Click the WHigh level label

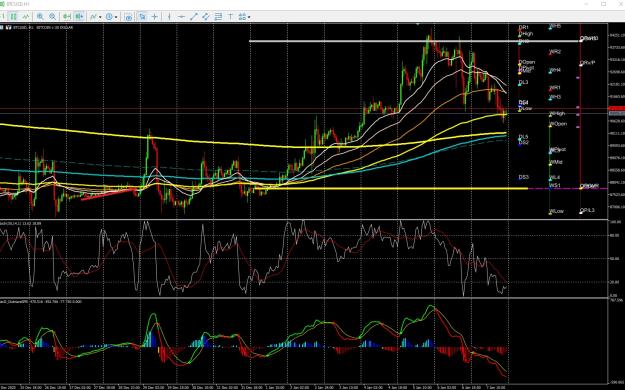[x=557, y=114]
